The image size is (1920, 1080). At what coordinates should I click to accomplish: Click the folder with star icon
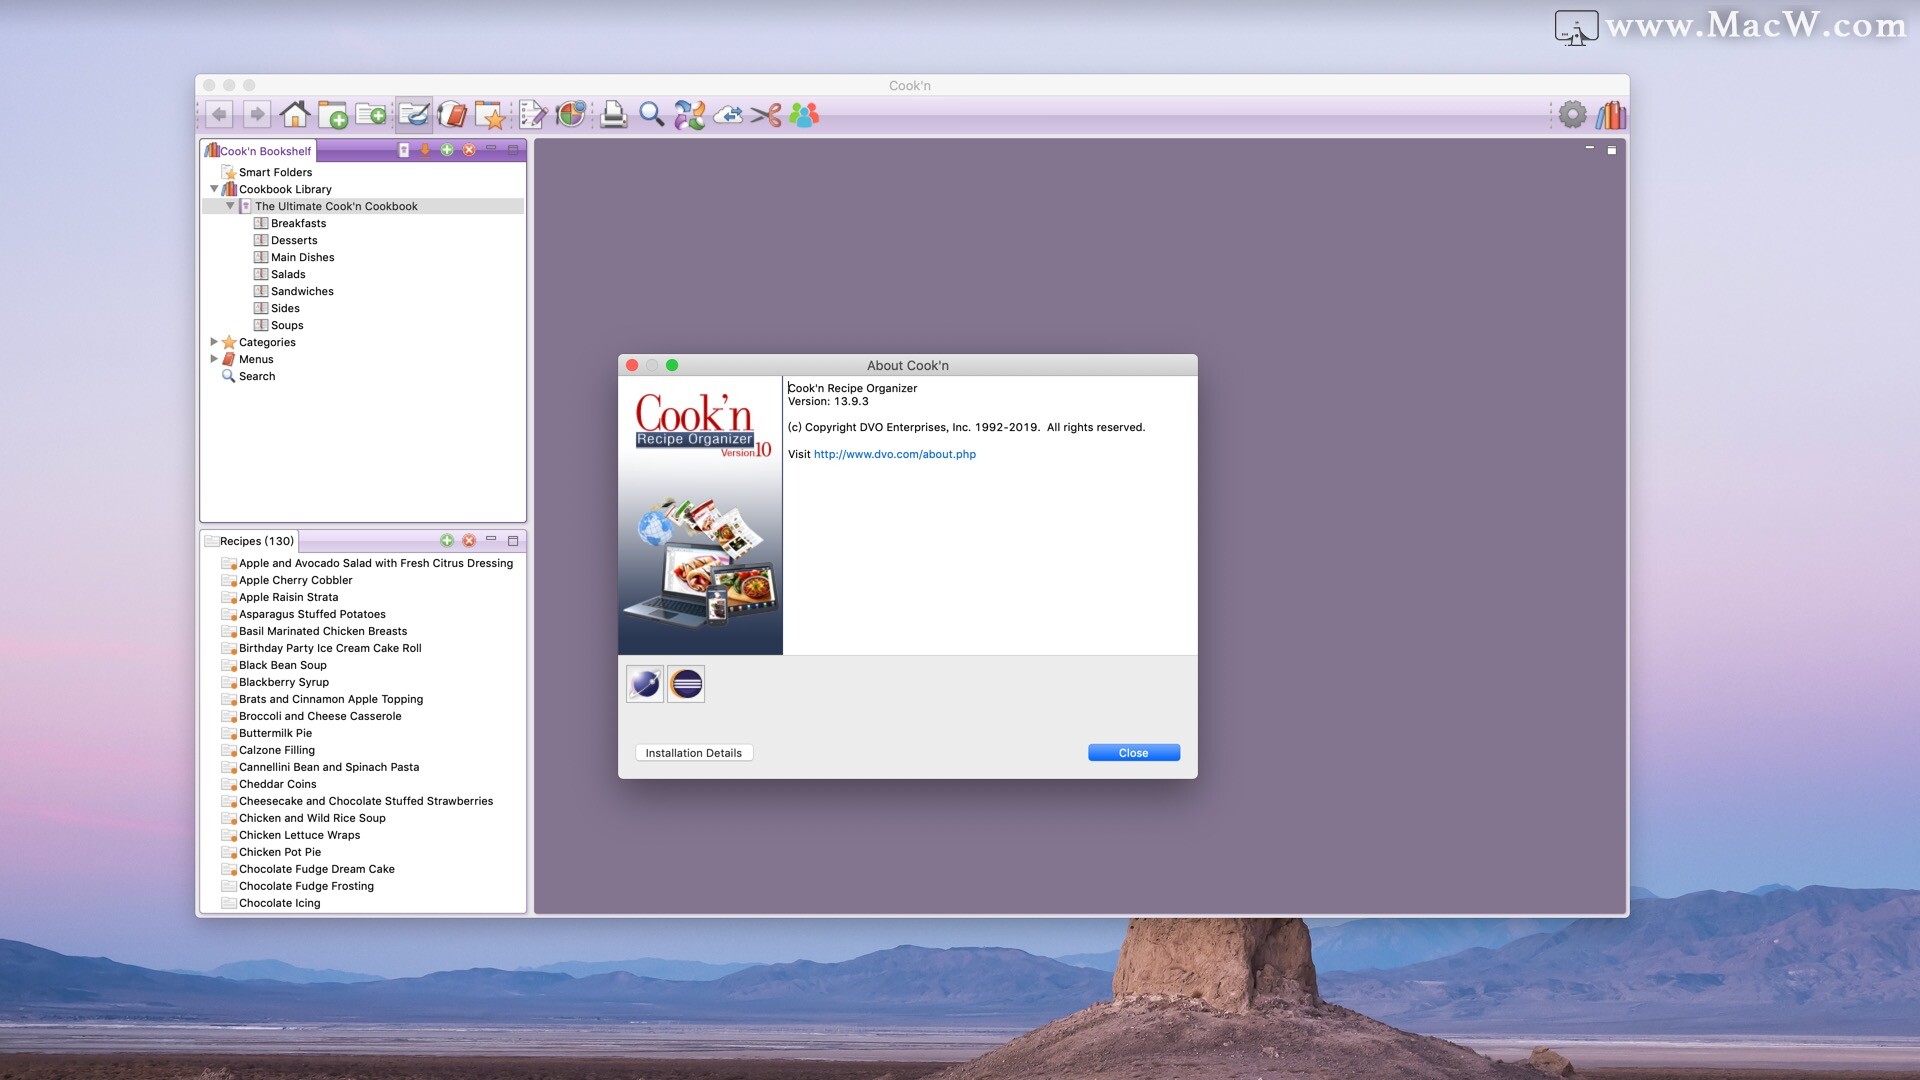coord(490,115)
